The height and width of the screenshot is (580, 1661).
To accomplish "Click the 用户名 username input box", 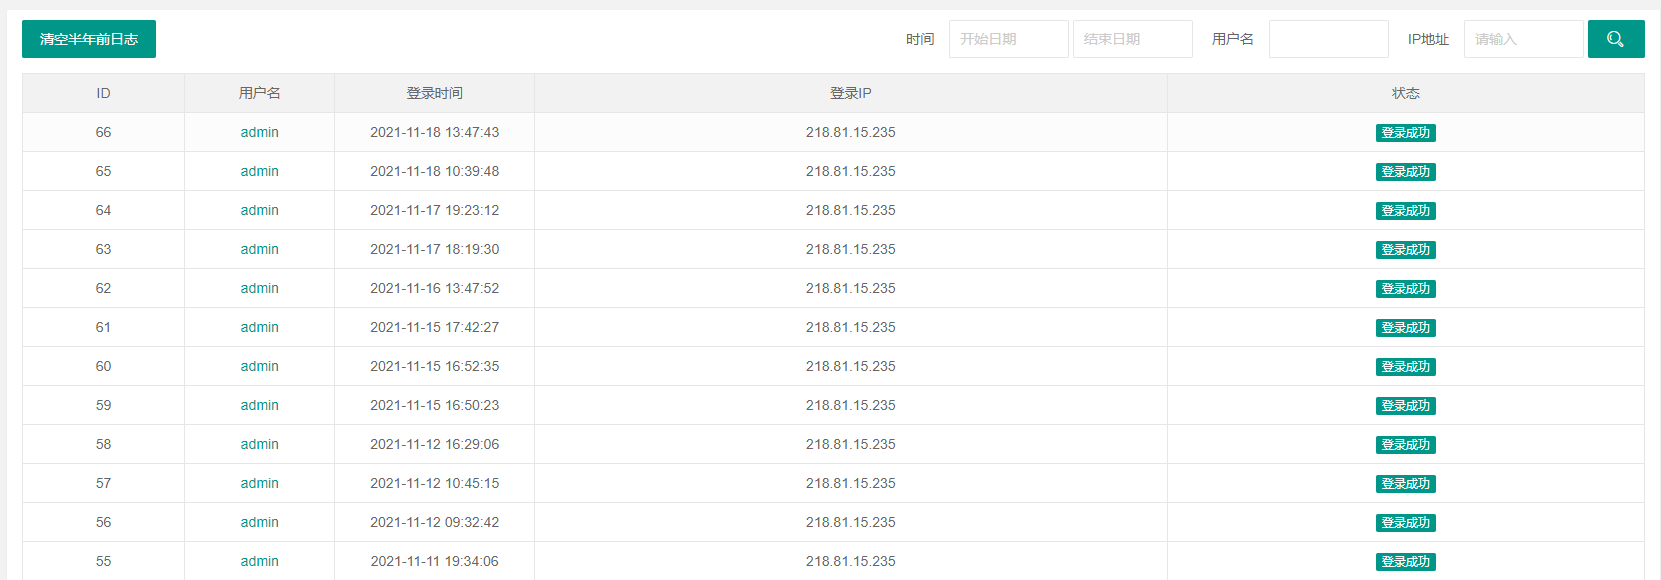I will click(x=1328, y=39).
